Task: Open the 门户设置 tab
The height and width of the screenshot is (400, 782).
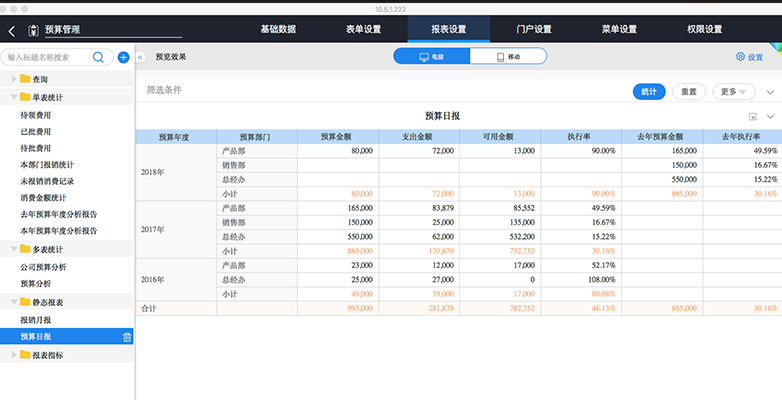Action: [x=534, y=29]
